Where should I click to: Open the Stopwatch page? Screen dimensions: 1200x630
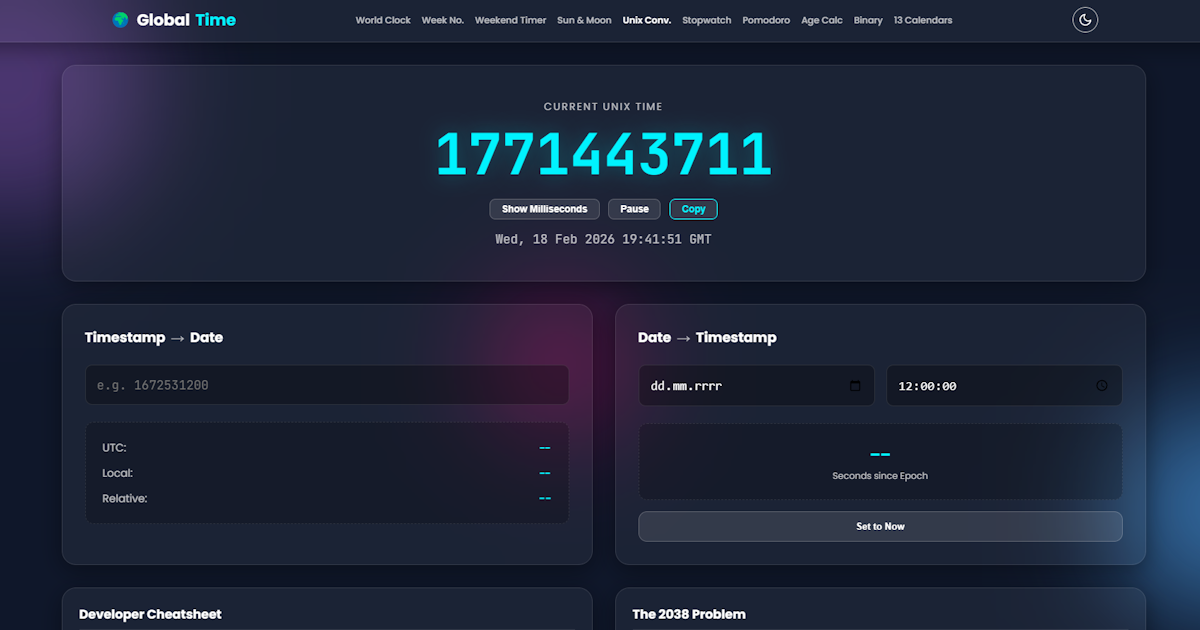(707, 20)
